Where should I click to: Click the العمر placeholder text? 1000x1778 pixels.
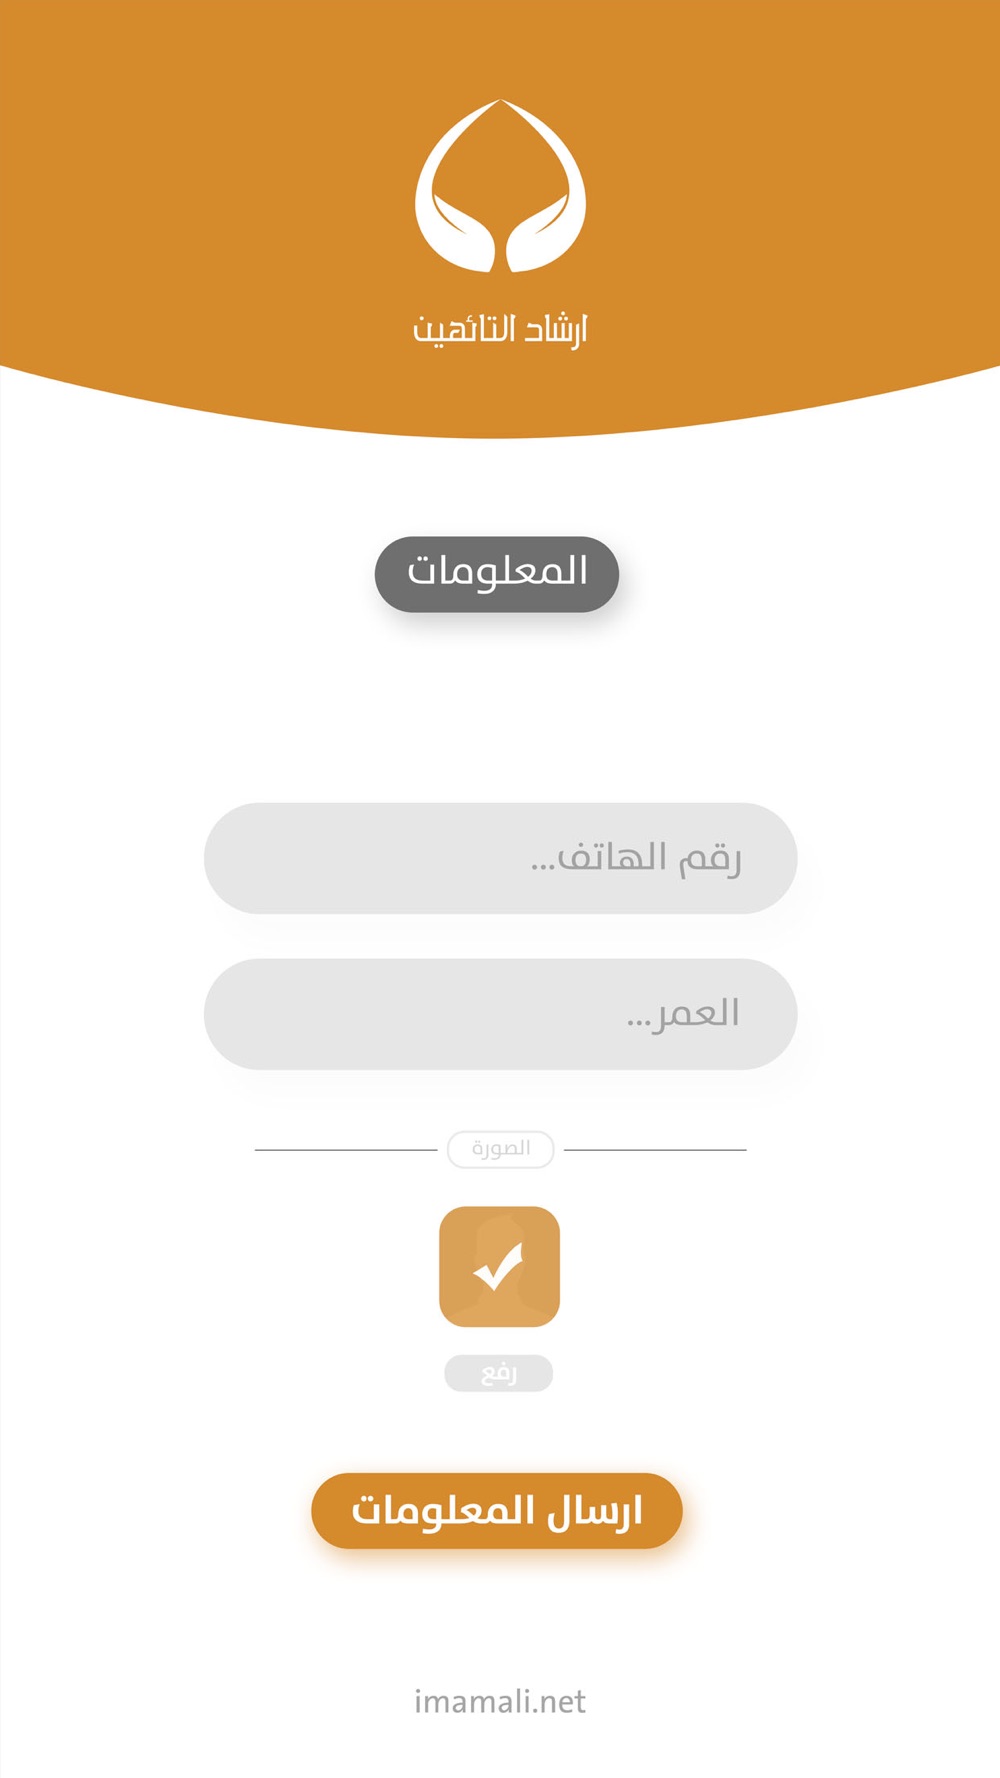click(684, 1014)
